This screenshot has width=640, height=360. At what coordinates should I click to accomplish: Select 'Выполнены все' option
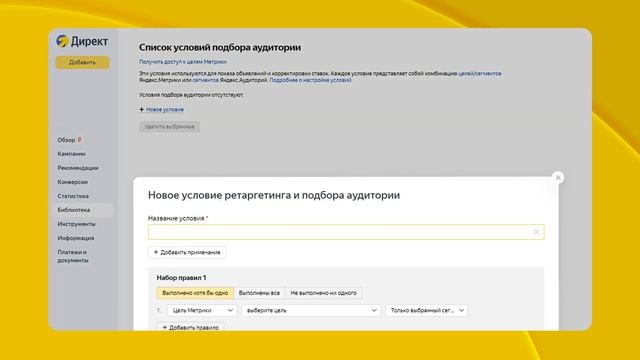coord(259,293)
